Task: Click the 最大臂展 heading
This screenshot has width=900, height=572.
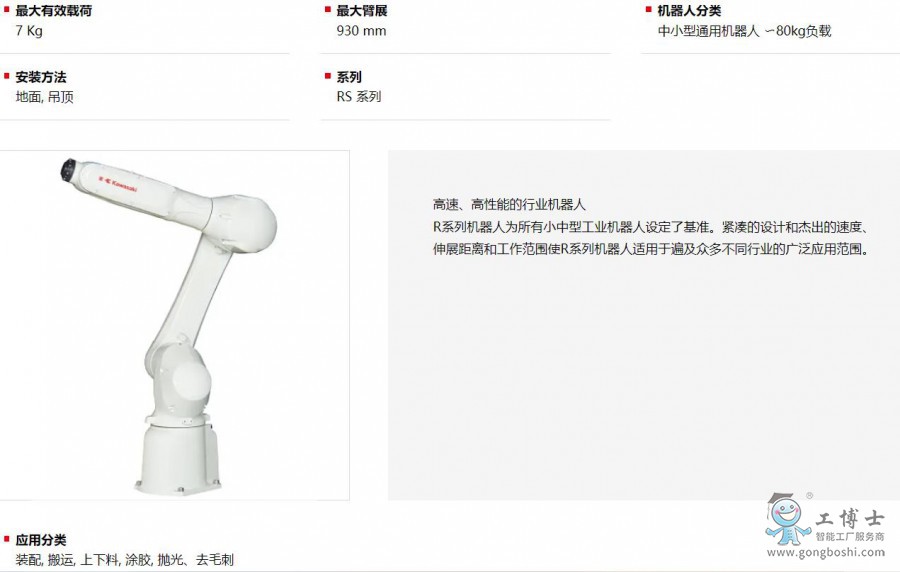Action: pos(362,10)
